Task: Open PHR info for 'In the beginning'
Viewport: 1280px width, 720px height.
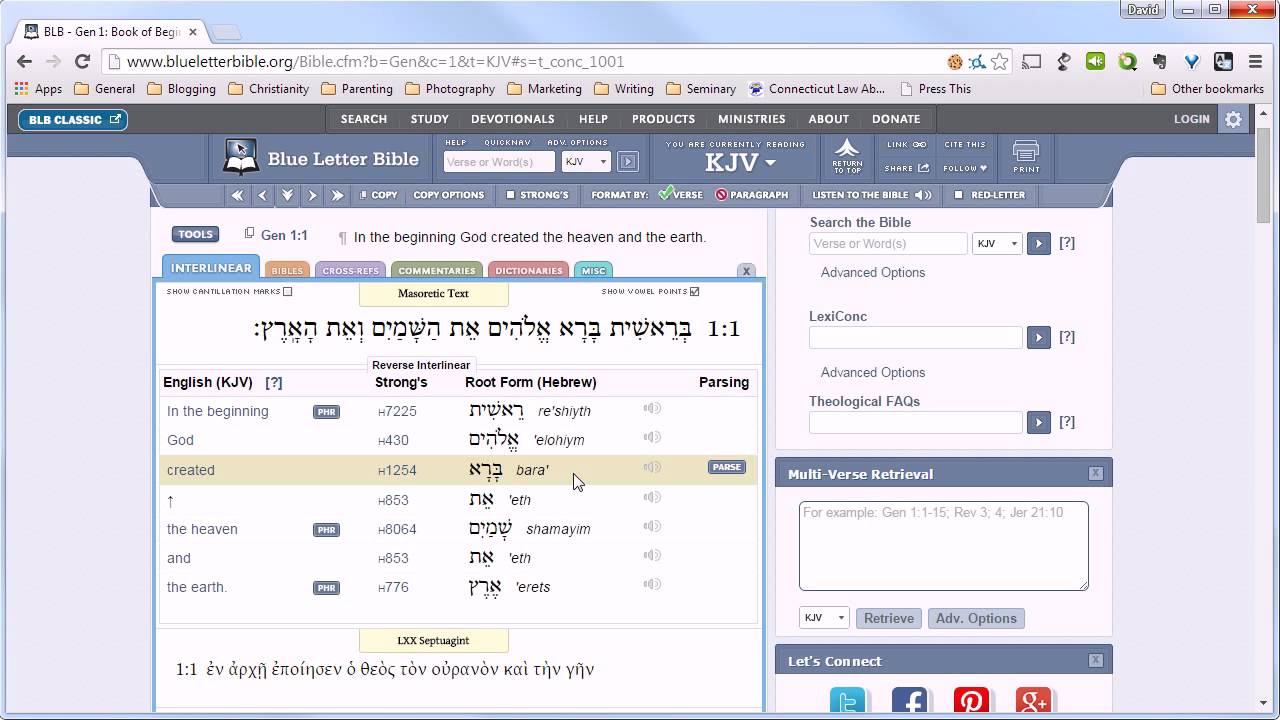Action: (x=326, y=412)
